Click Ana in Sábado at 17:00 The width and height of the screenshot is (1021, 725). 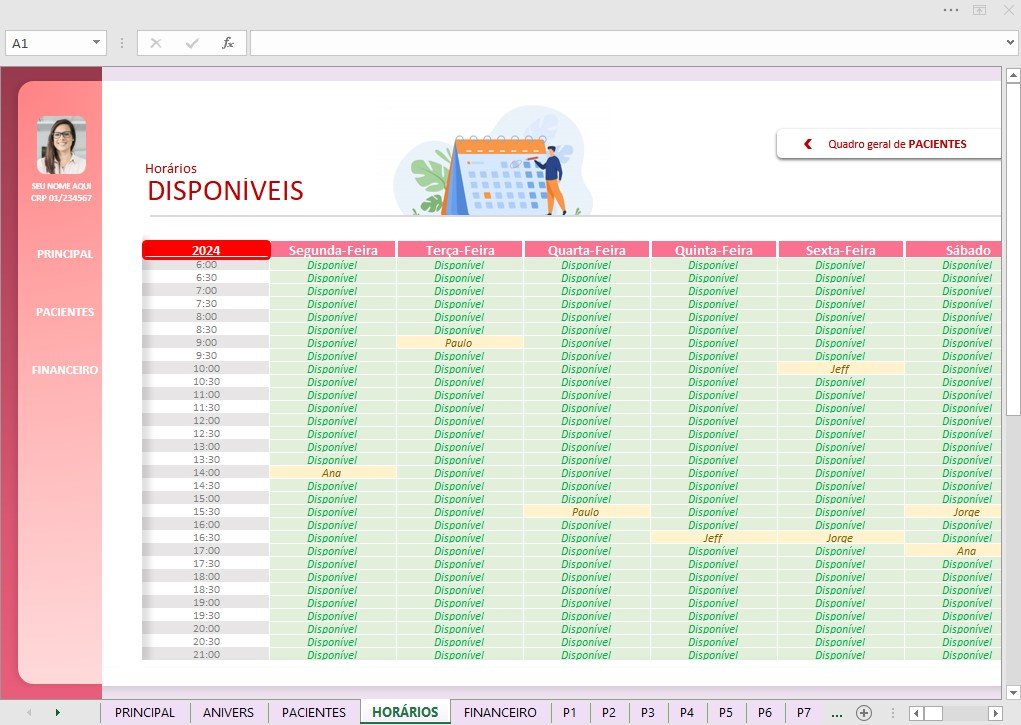pos(953,551)
